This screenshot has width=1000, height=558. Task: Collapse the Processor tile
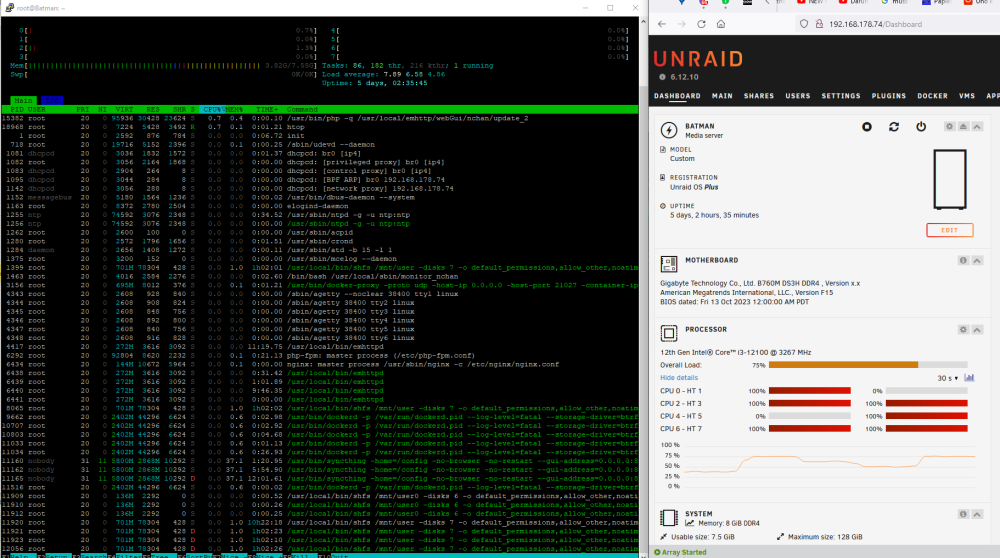tap(977, 330)
